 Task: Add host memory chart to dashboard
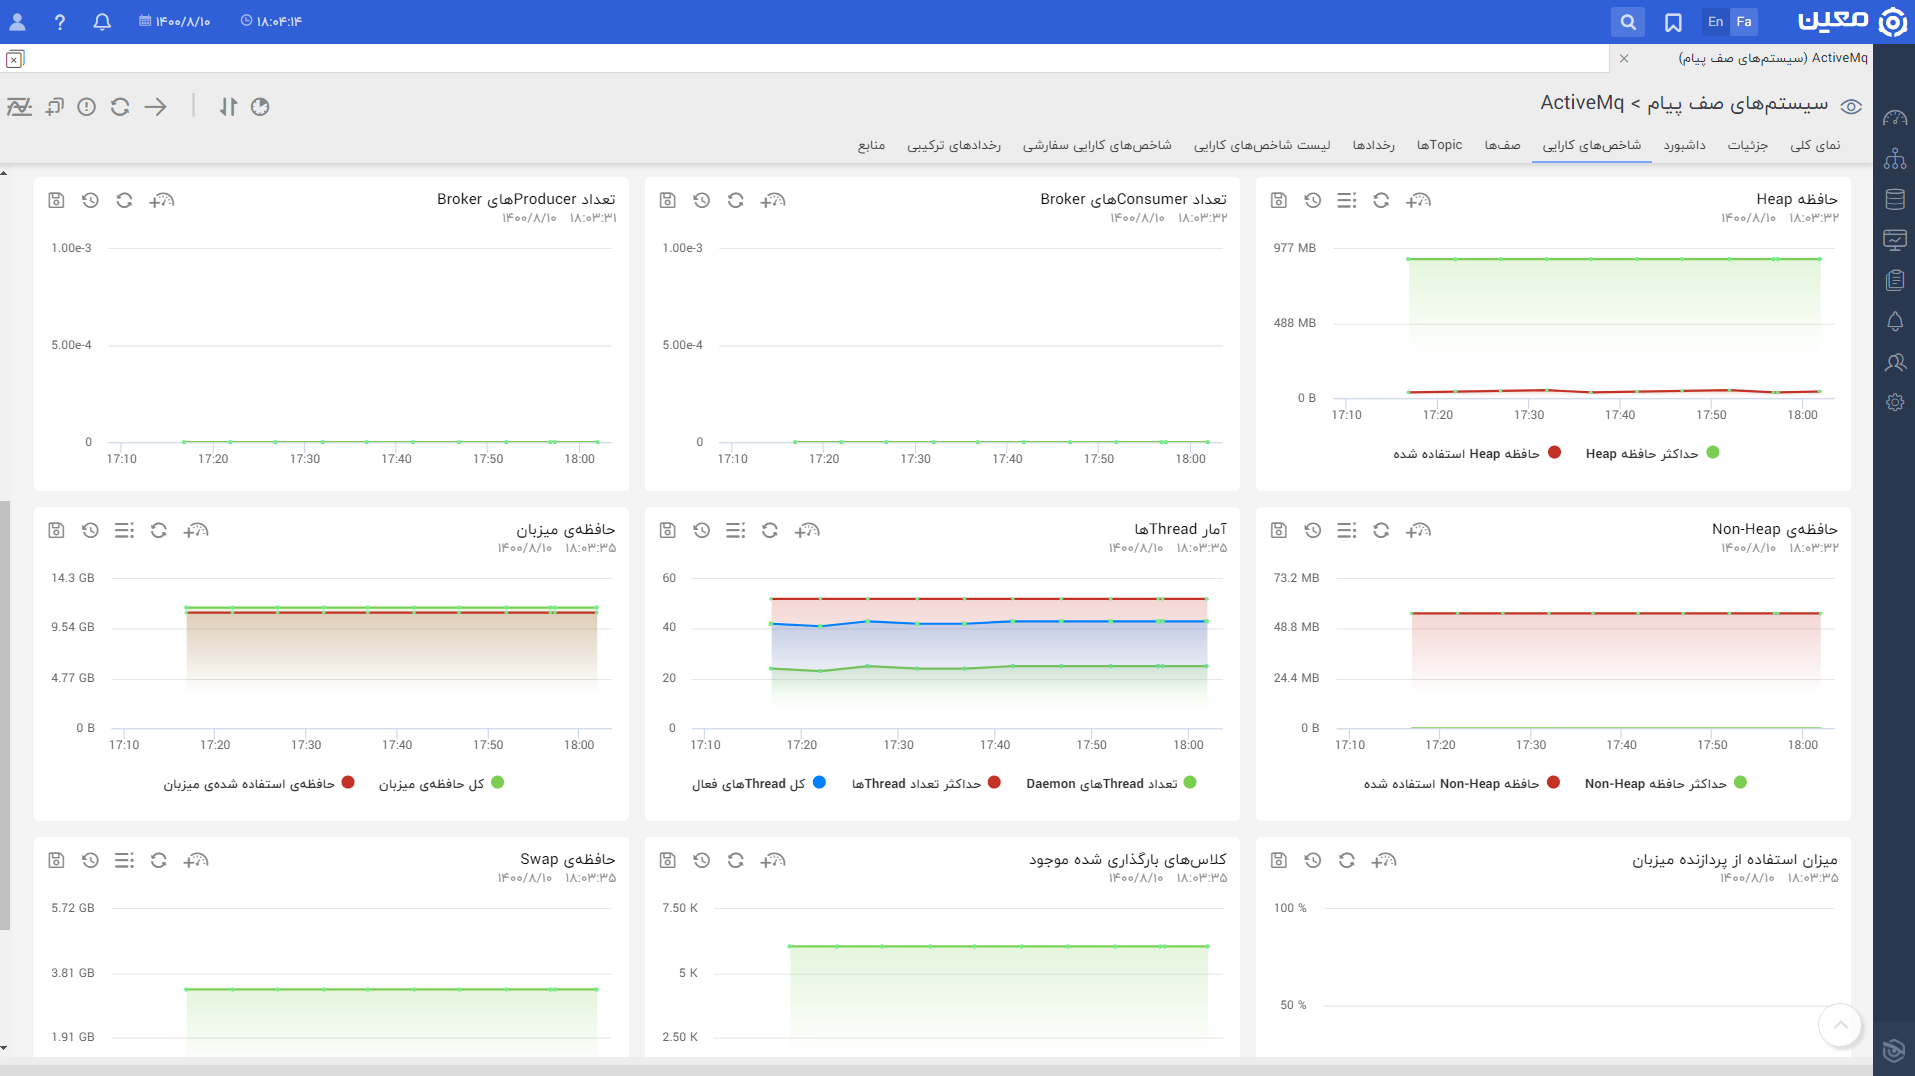[x=196, y=530]
